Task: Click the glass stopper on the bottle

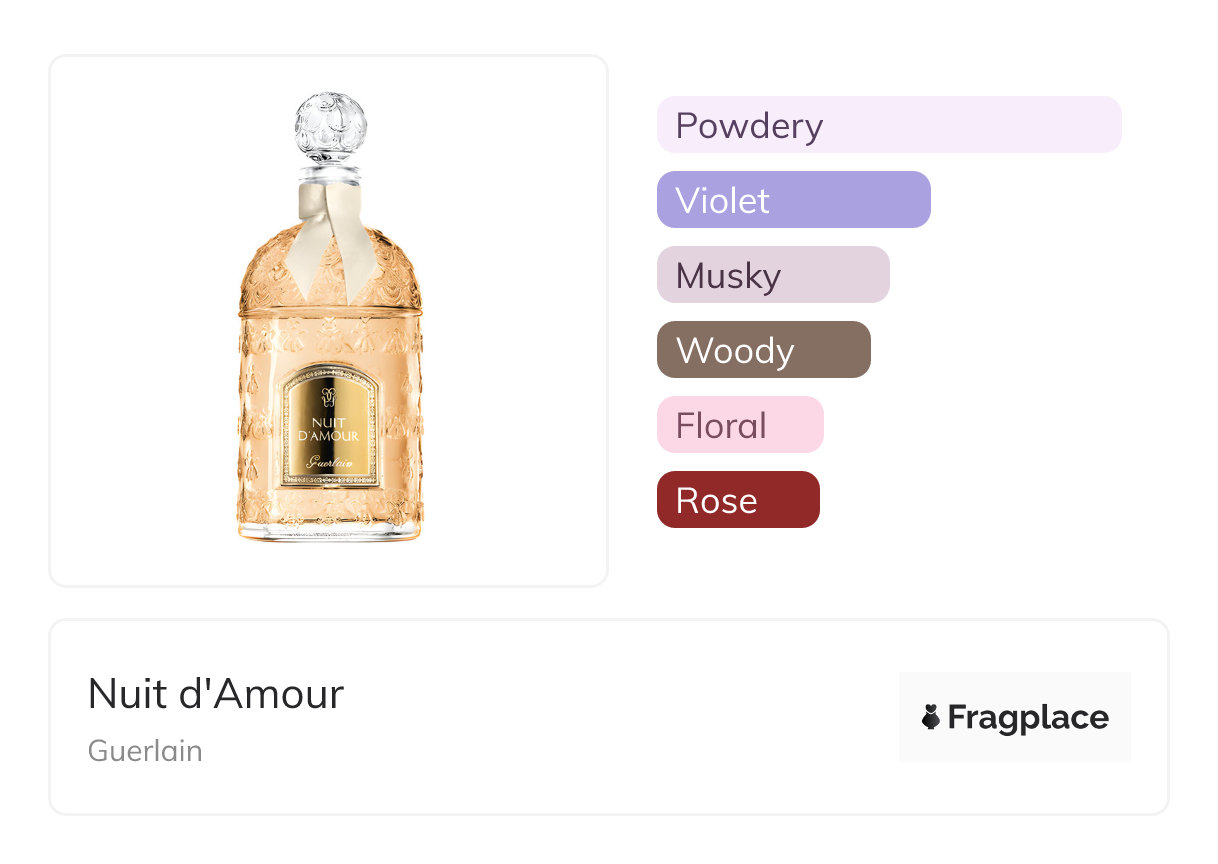Action: [x=330, y=128]
